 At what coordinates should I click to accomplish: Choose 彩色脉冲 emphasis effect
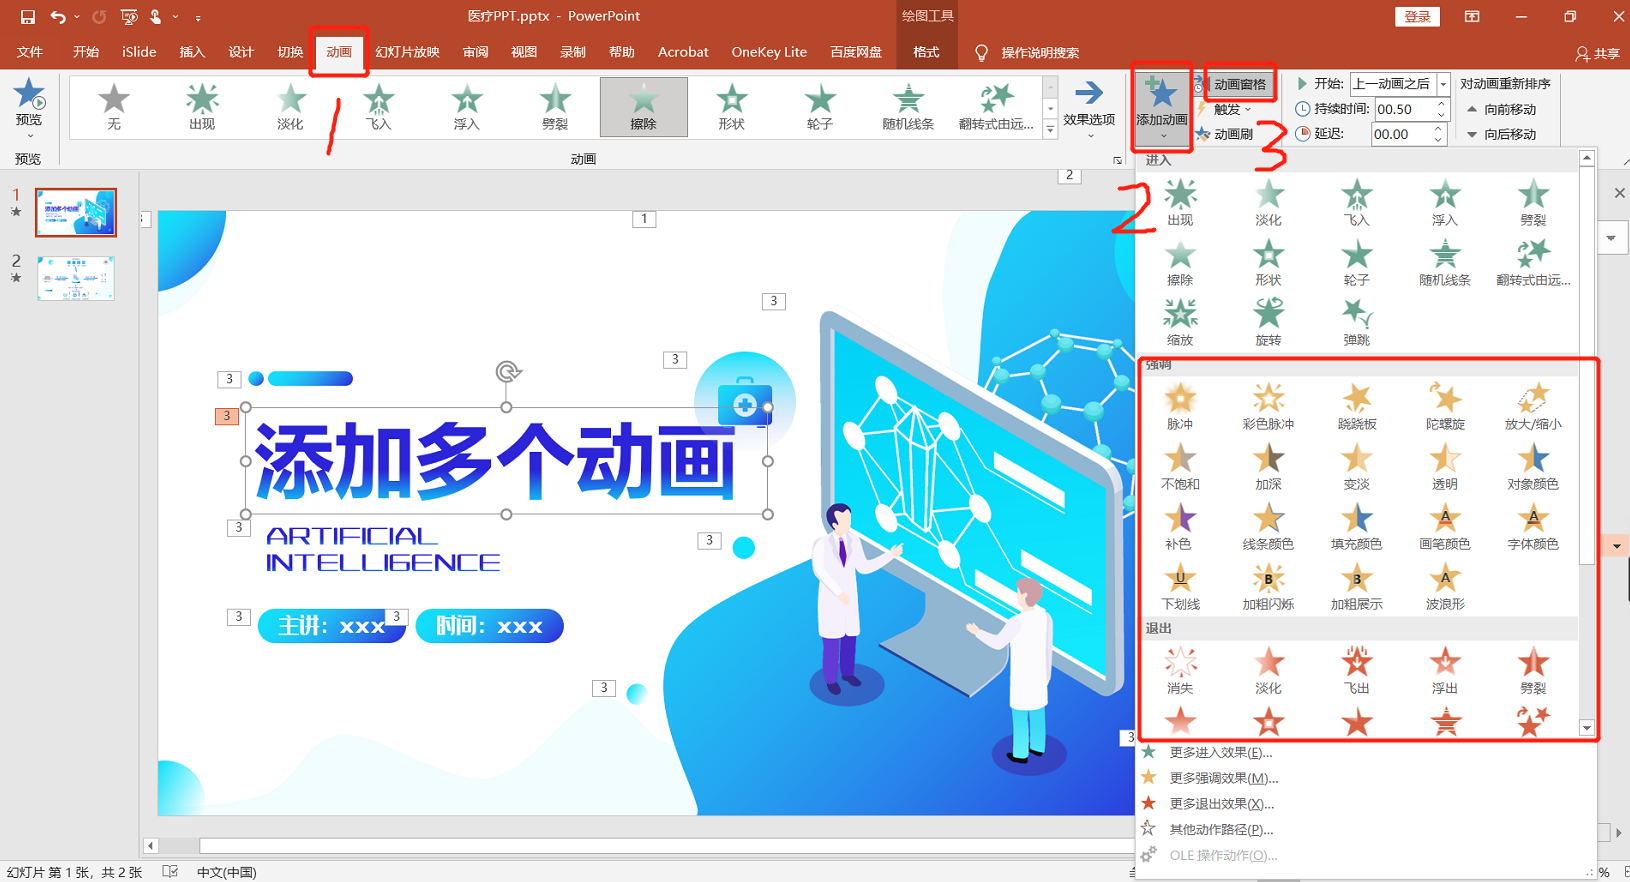point(1268,407)
